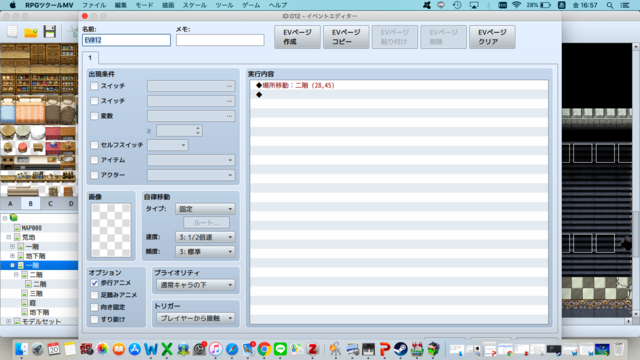This screenshot has width=640, height=360.
Task: Open the モード menu
Action: click(144, 5)
